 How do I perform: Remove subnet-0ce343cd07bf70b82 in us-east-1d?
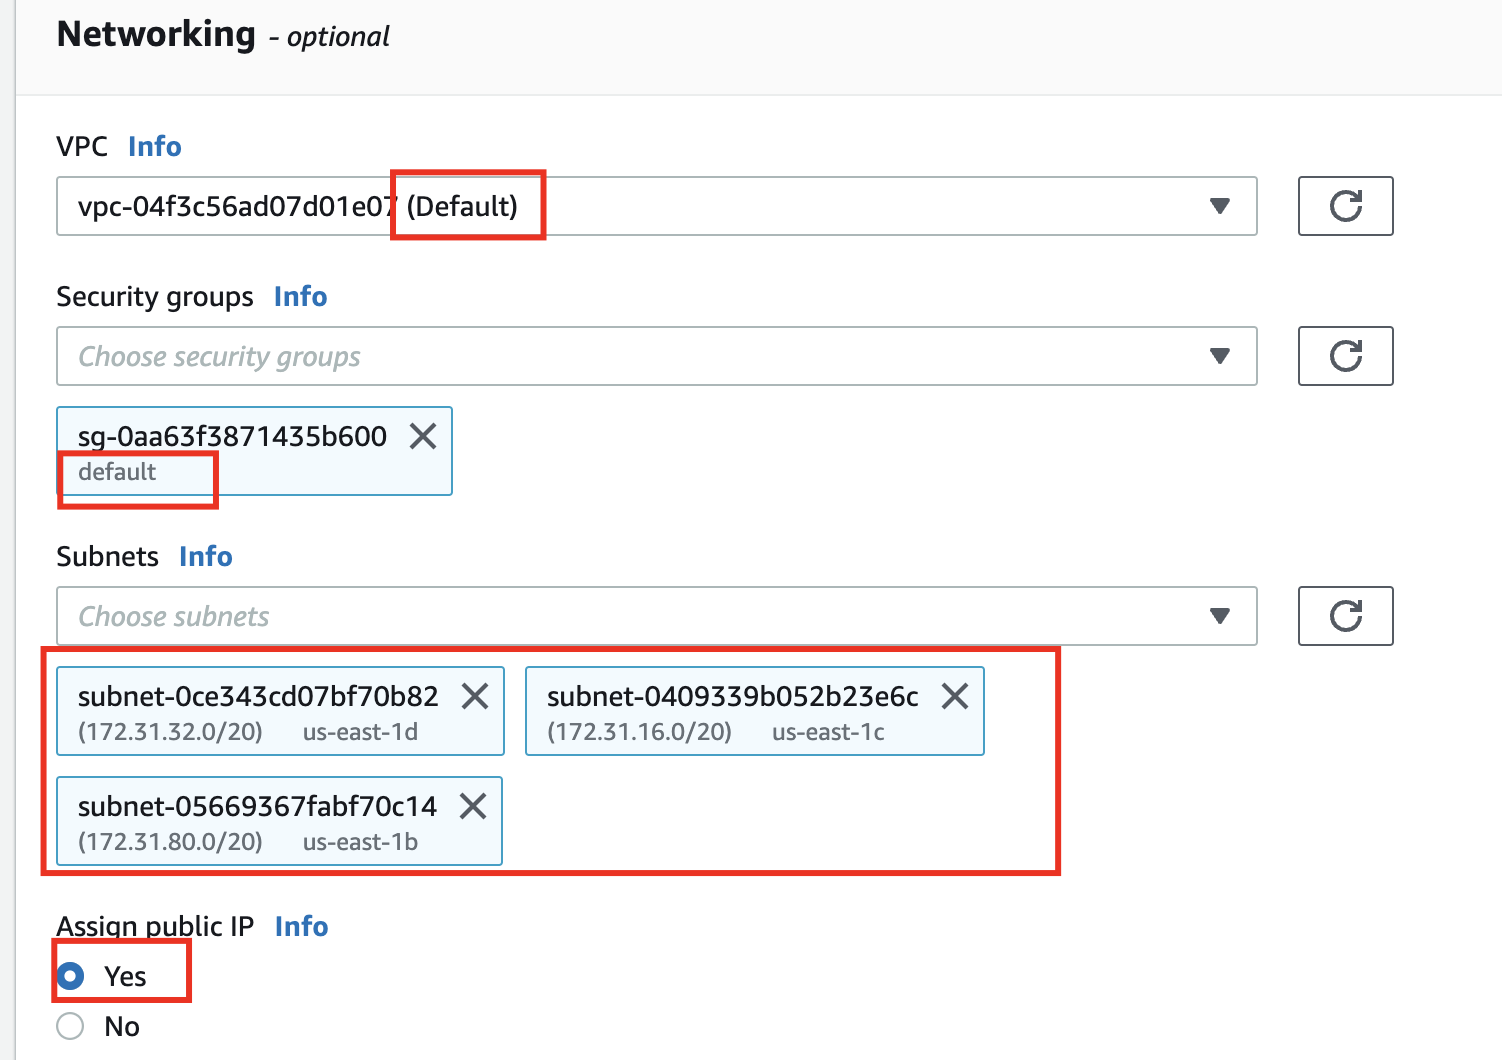(x=475, y=696)
